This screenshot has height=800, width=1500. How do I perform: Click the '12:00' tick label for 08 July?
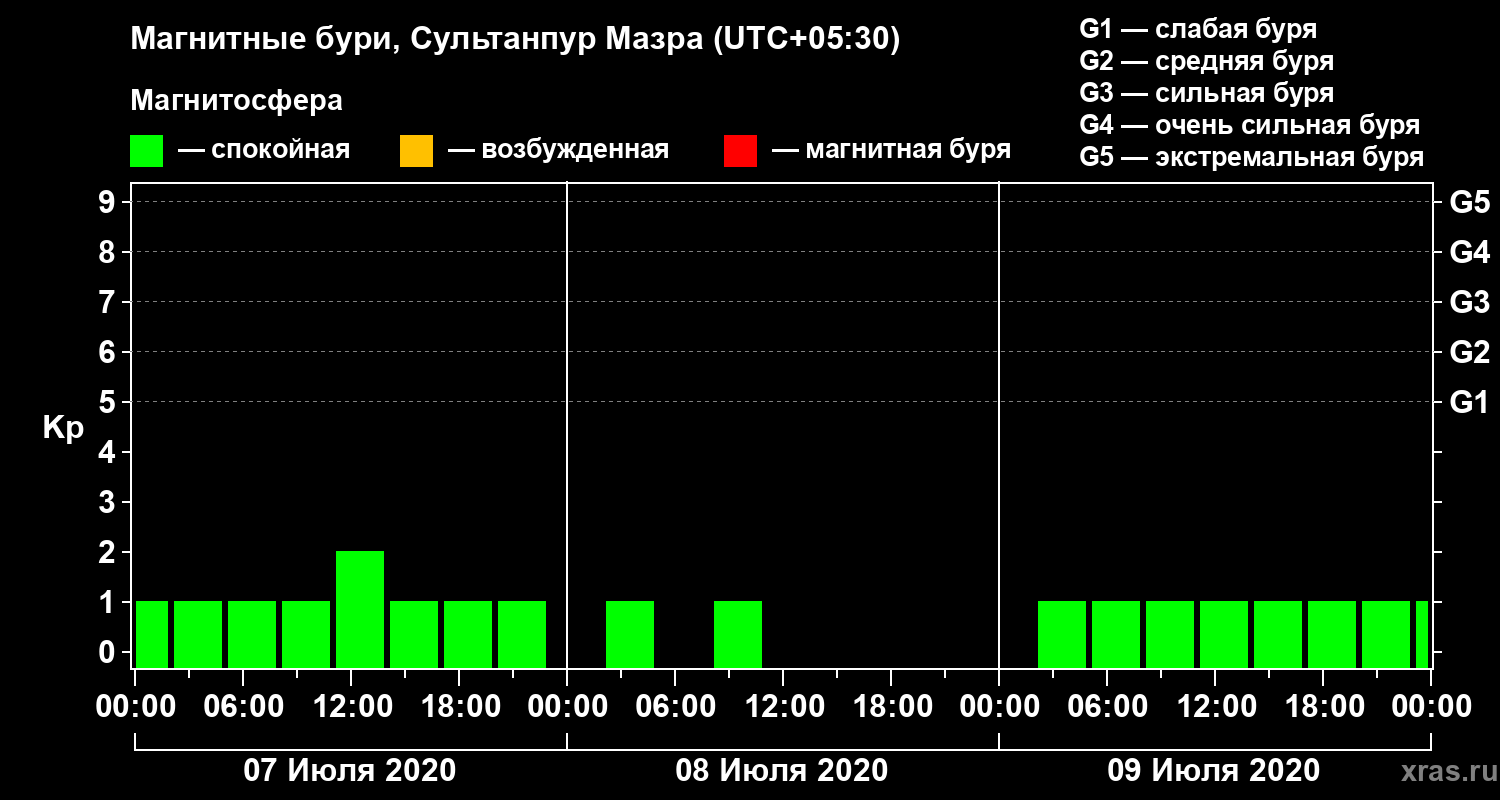click(783, 706)
